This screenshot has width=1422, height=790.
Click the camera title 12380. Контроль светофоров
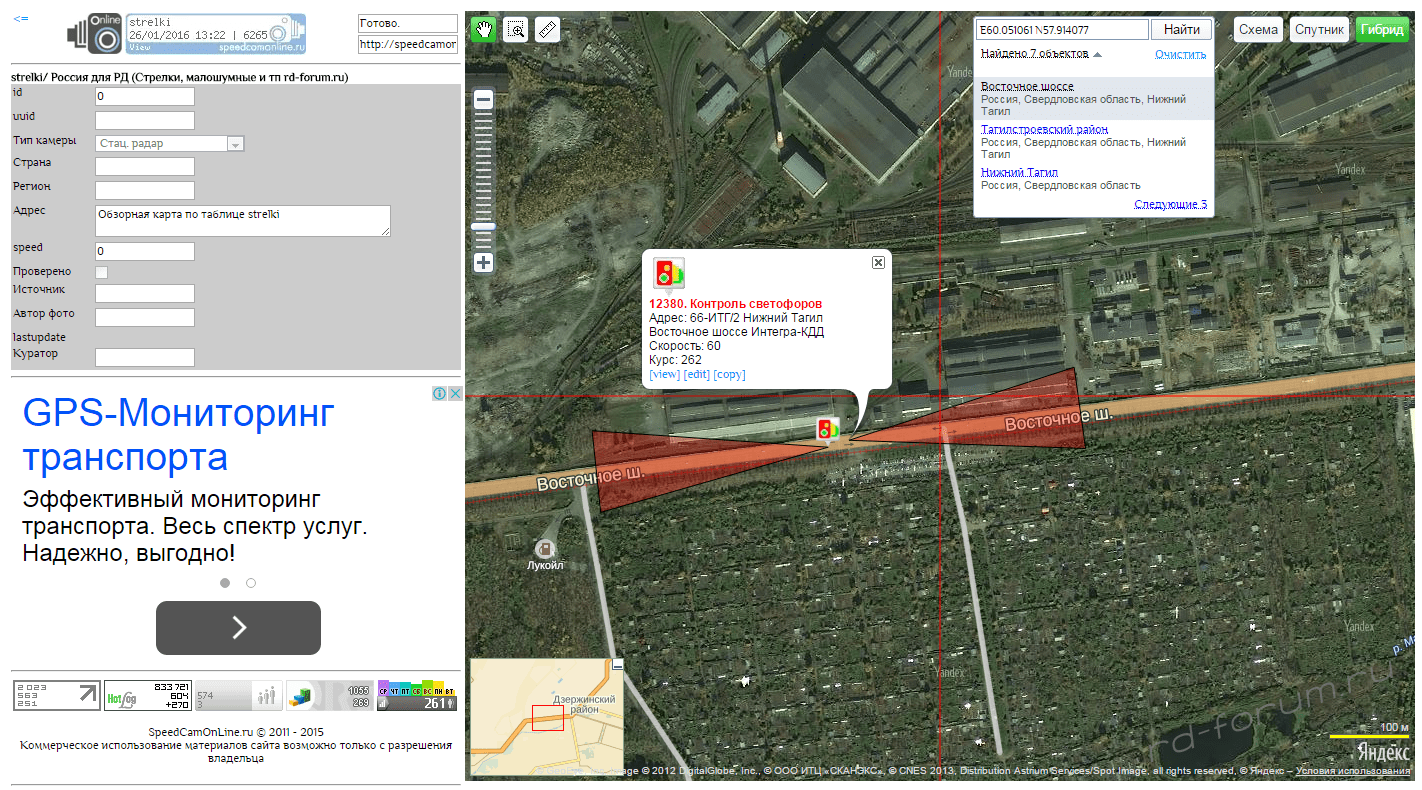[x=735, y=303]
